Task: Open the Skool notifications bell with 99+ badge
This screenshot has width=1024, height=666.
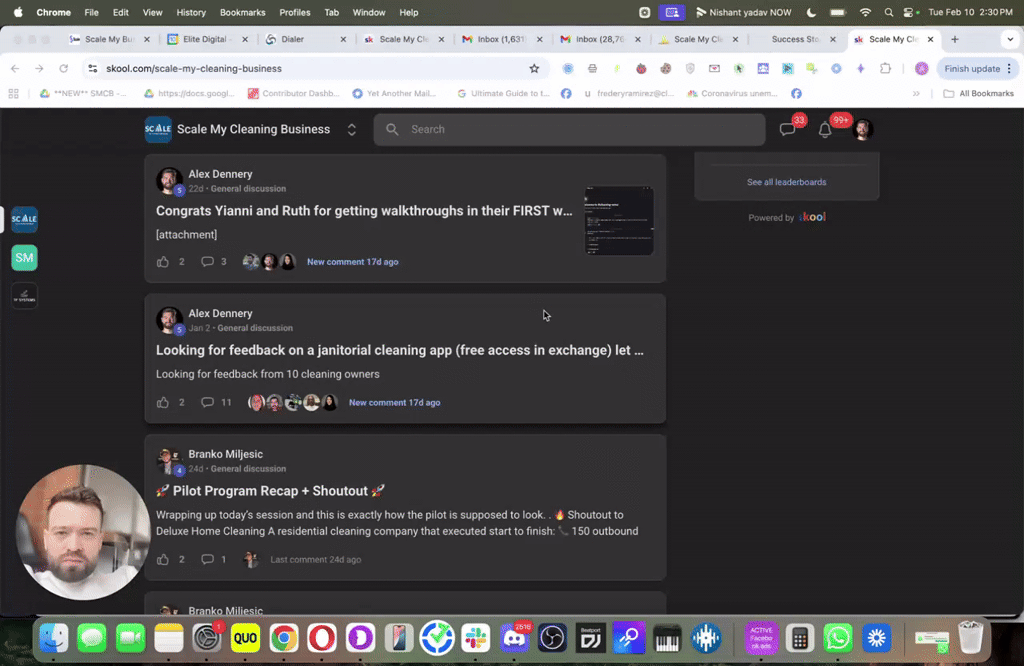Action: coord(826,129)
